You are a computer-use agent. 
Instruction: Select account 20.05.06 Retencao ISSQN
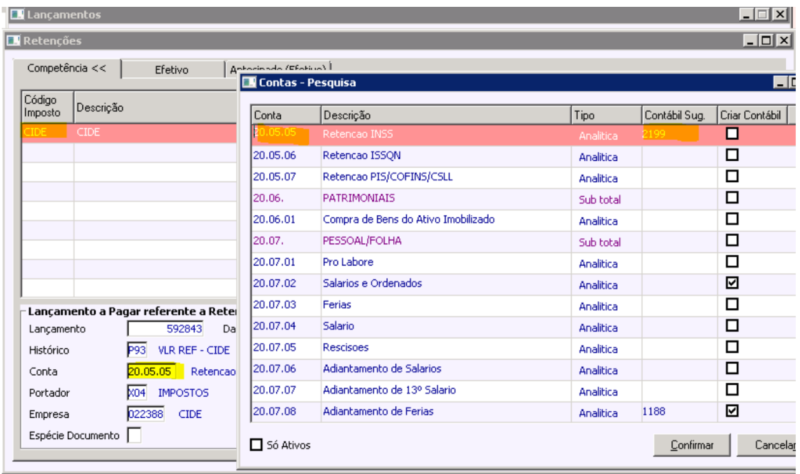click(523, 156)
